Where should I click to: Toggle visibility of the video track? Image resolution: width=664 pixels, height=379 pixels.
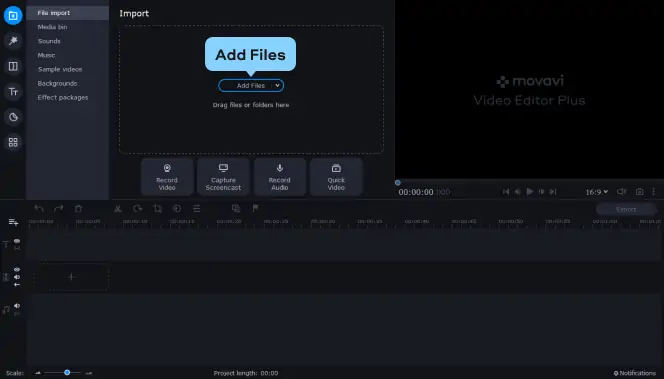click(17, 269)
